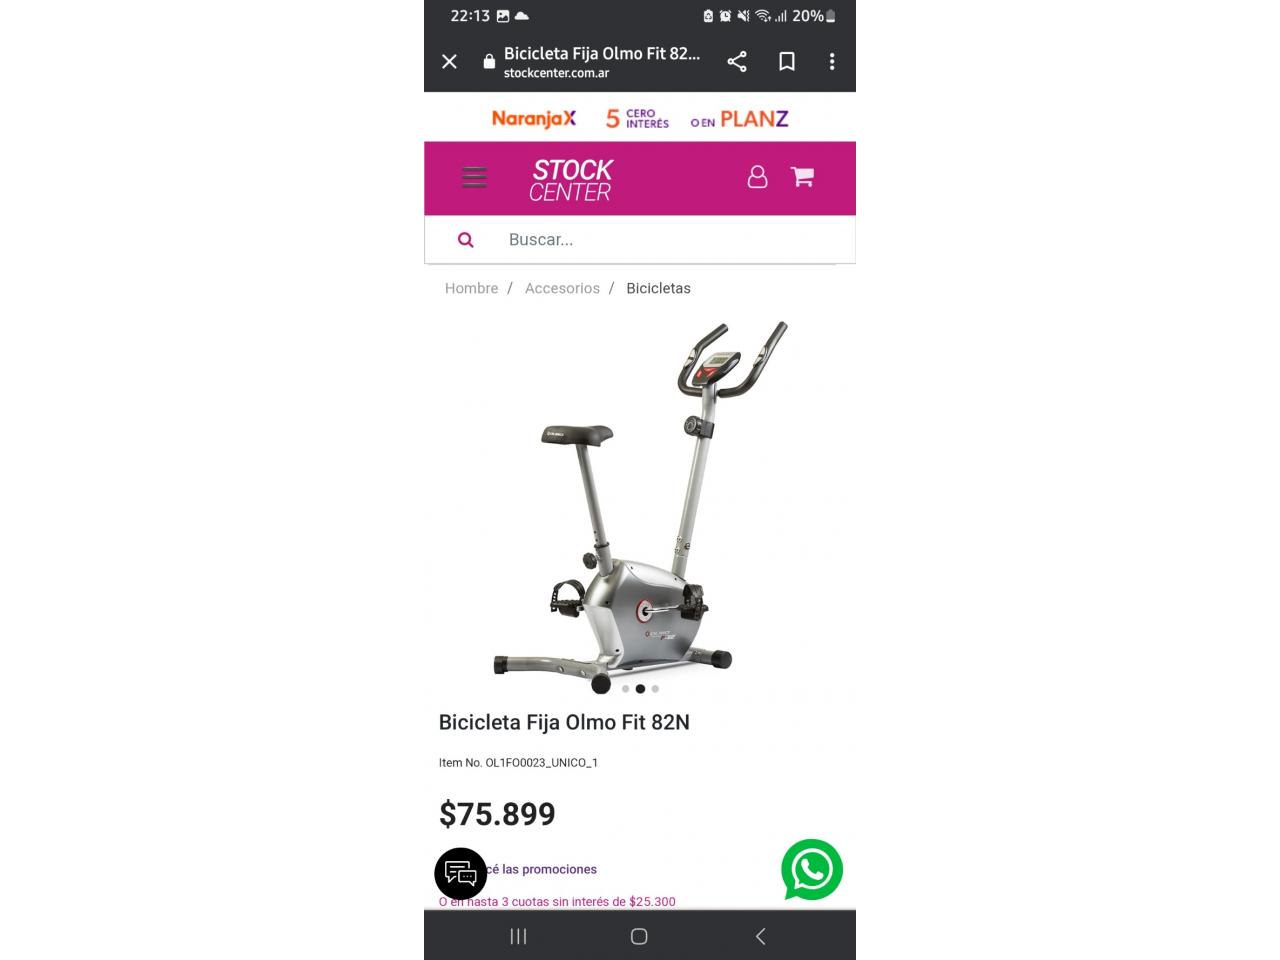Go to Stock Center home logo
The width and height of the screenshot is (1280, 960).
pyautogui.click(x=571, y=180)
